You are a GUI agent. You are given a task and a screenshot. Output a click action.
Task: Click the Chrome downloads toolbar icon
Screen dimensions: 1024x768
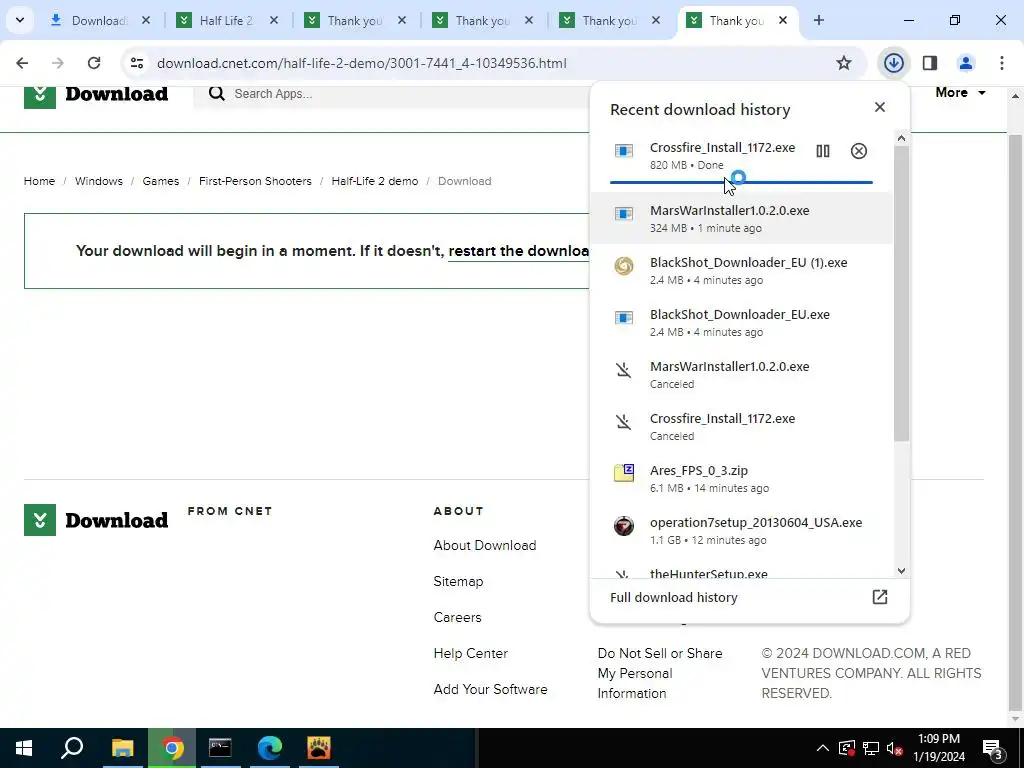[x=893, y=63]
